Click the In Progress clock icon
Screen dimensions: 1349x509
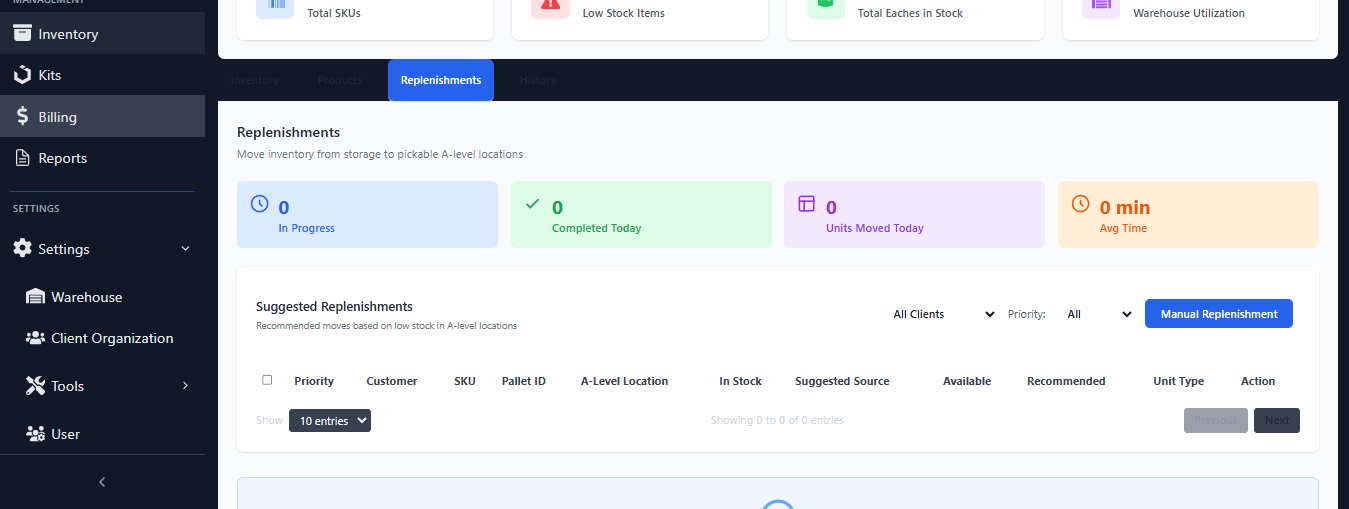click(x=259, y=203)
